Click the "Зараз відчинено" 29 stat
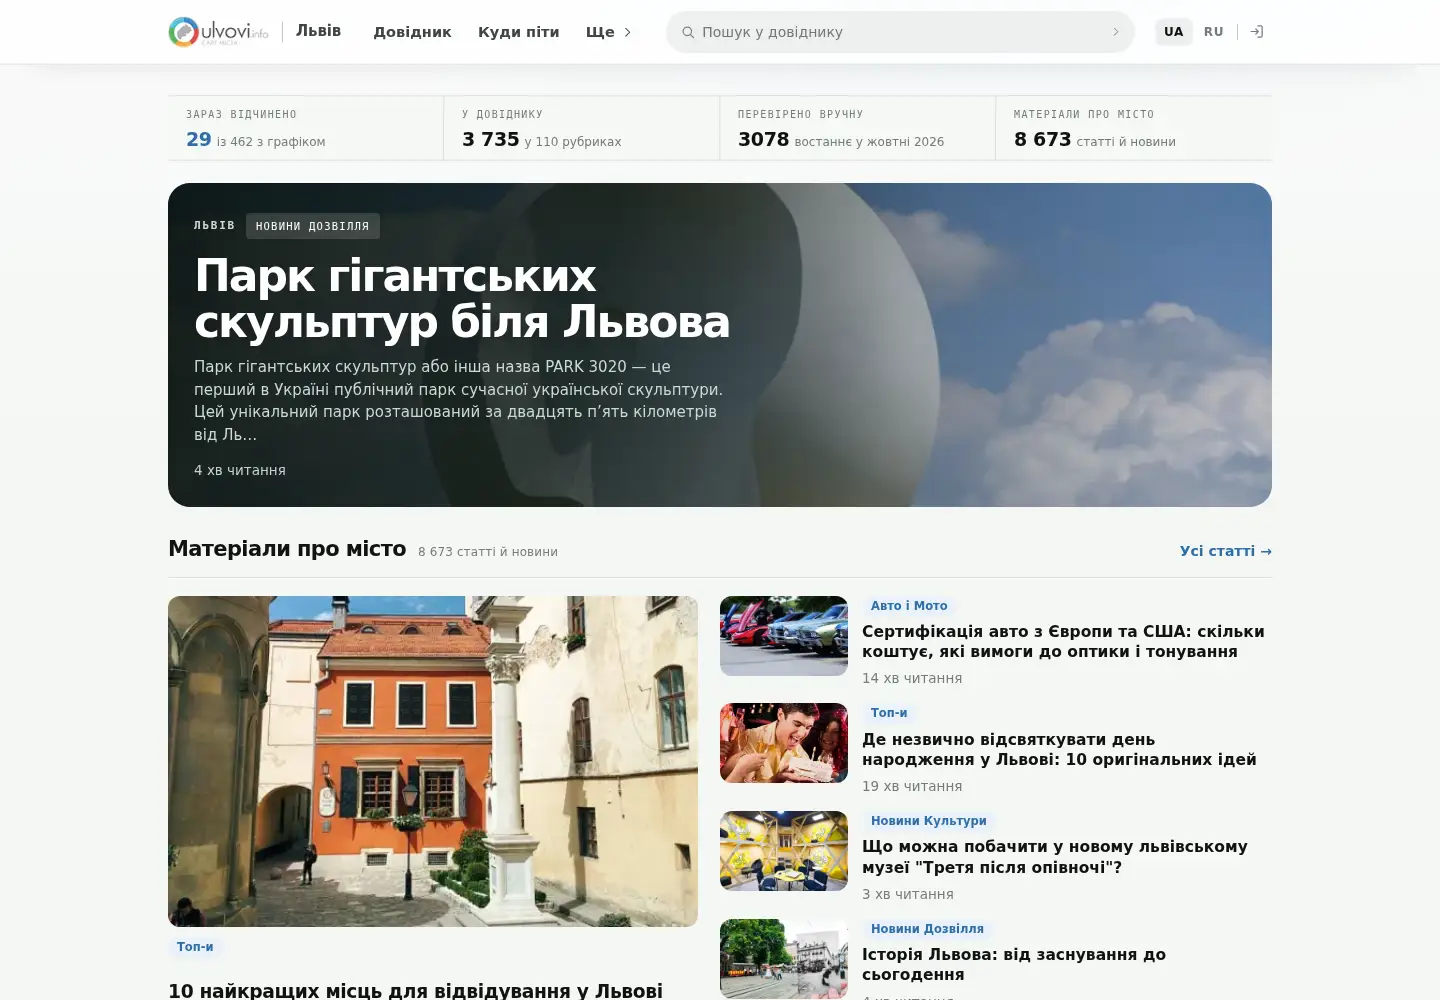 tap(306, 128)
